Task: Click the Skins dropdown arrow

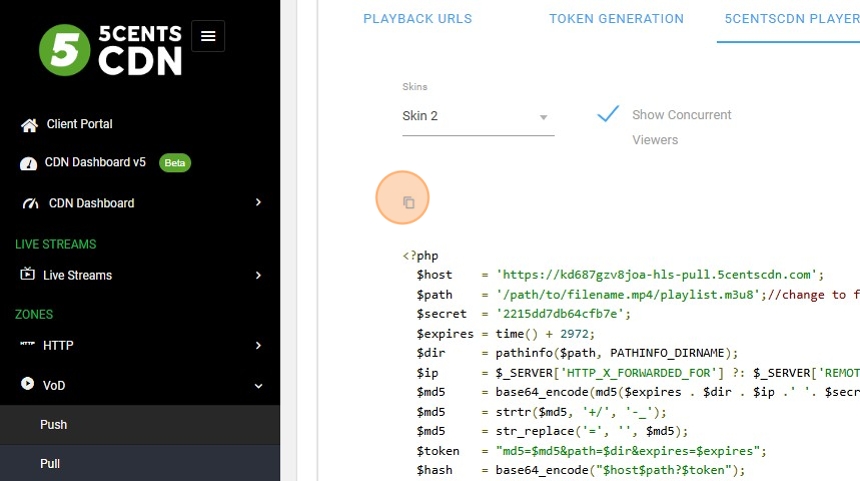Action: (x=543, y=117)
